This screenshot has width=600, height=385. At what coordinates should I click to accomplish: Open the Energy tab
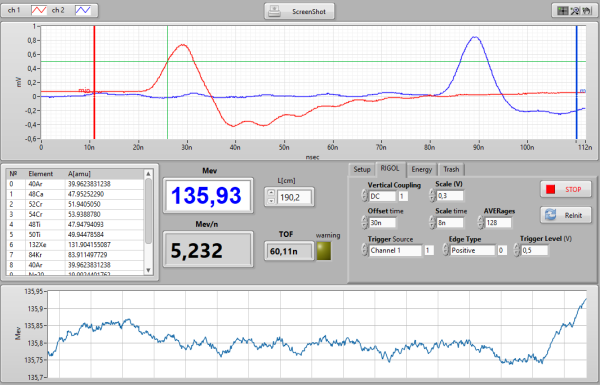coord(422,170)
